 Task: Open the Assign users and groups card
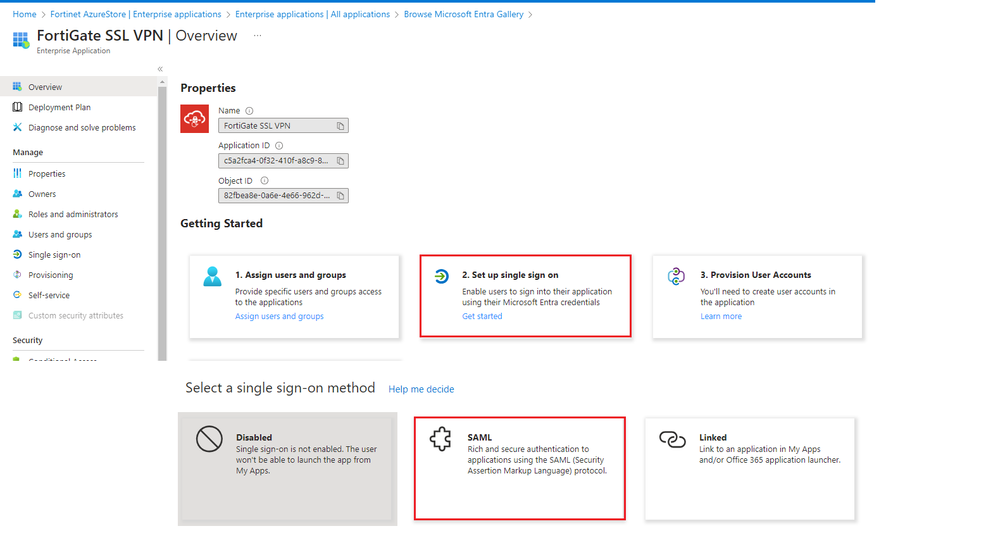(x=294, y=297)
